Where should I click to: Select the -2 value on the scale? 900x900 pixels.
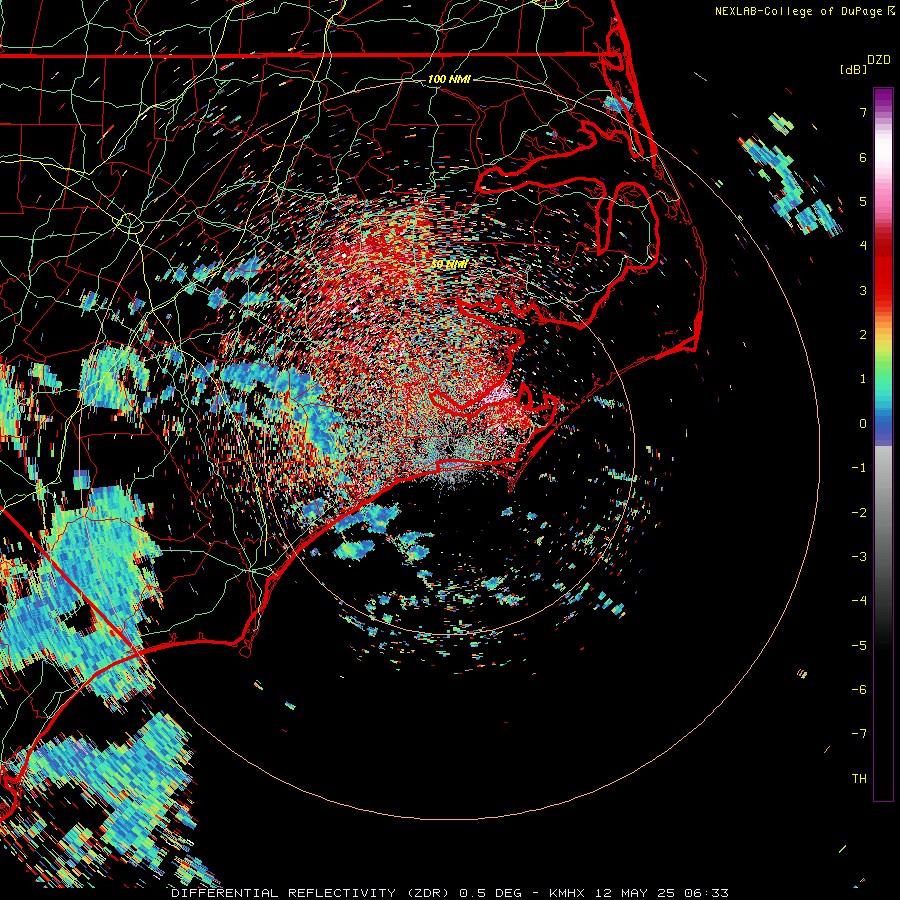coord(859,513)
